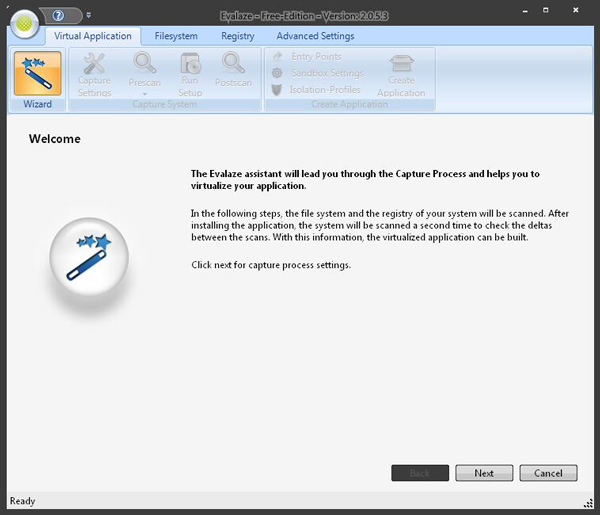Switch to the Filesystem tab
600x515 pixels.
(x=176, y=36)
